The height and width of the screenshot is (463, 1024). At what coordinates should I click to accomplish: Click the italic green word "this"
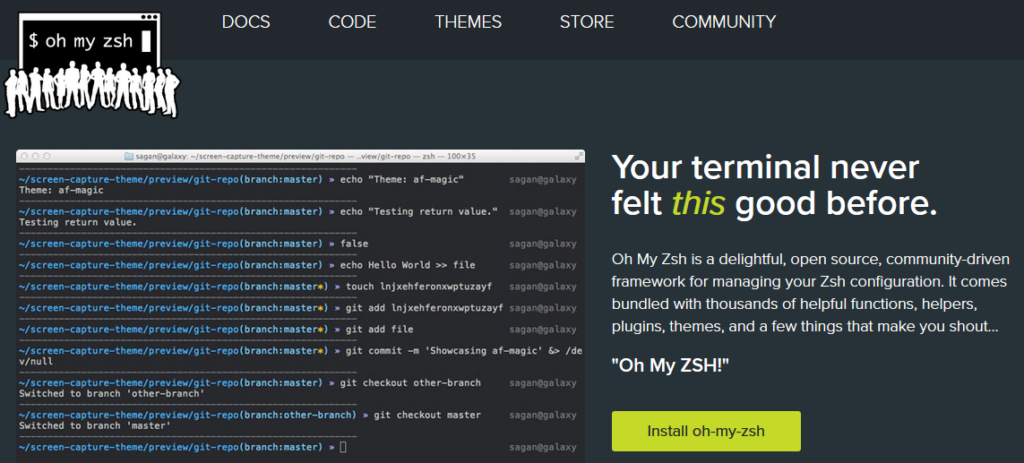700,203
